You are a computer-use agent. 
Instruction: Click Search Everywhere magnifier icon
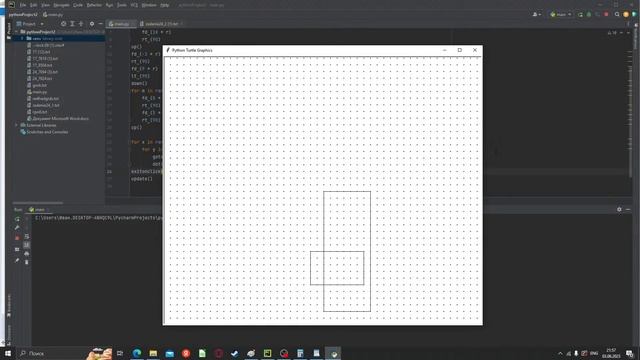click(617, 14)
